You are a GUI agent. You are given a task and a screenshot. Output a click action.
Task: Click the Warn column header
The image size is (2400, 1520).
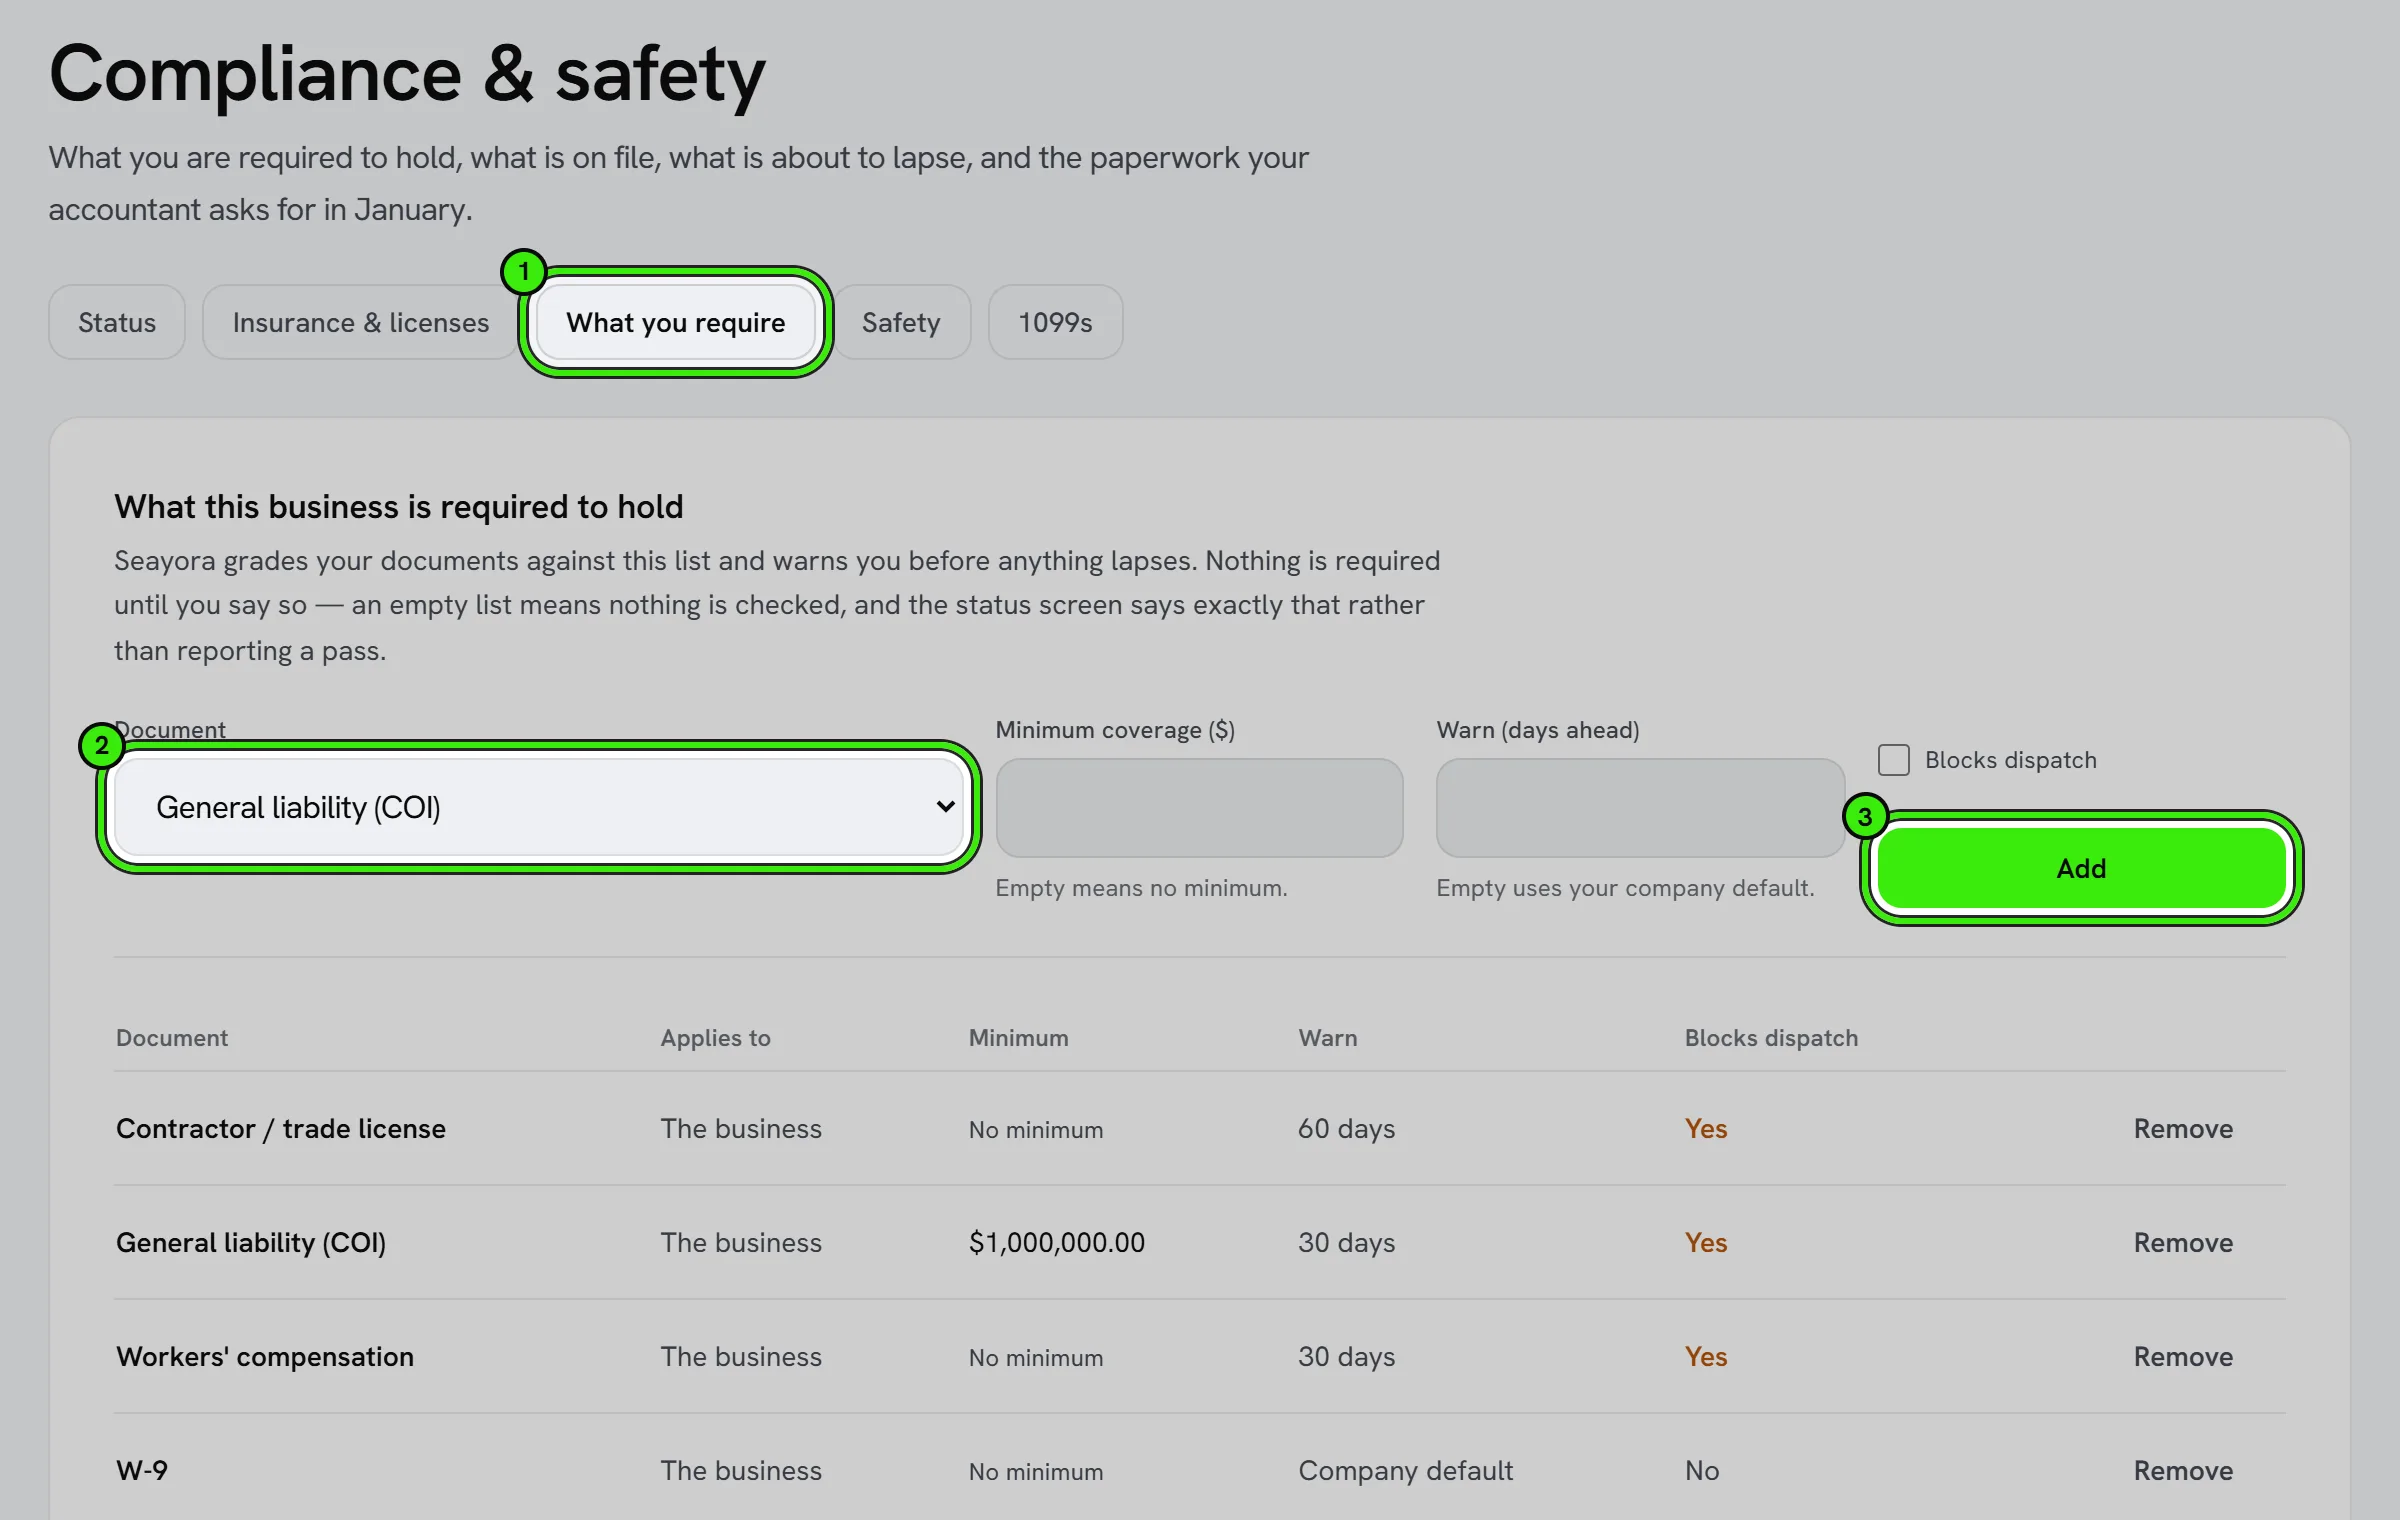click(x=1328, y=1037)
